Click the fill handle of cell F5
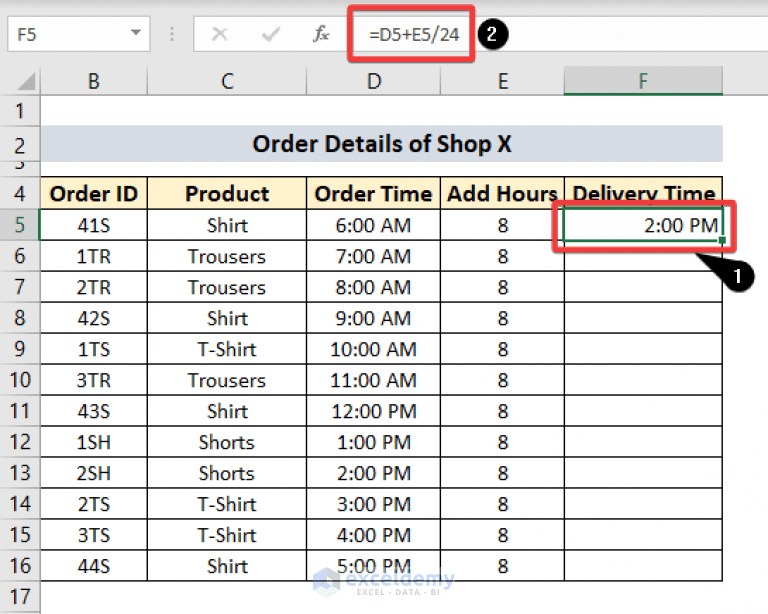This screenshot has width=768, height=614. [722, 240]
